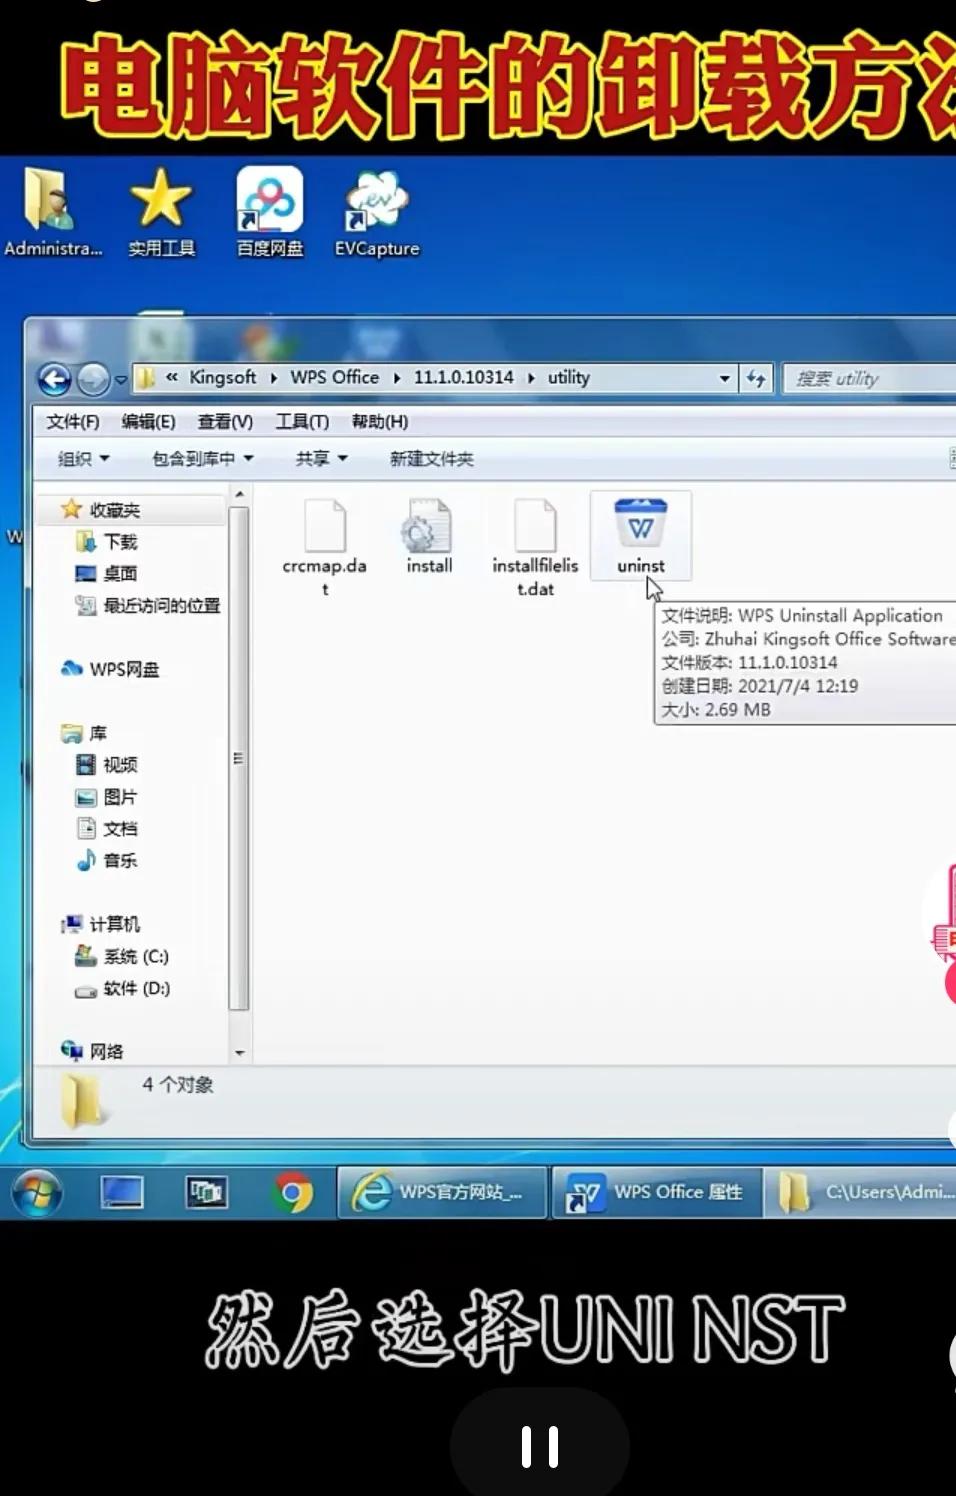Click the navigation pane scroll-down arrow

tap(239, 1053)
